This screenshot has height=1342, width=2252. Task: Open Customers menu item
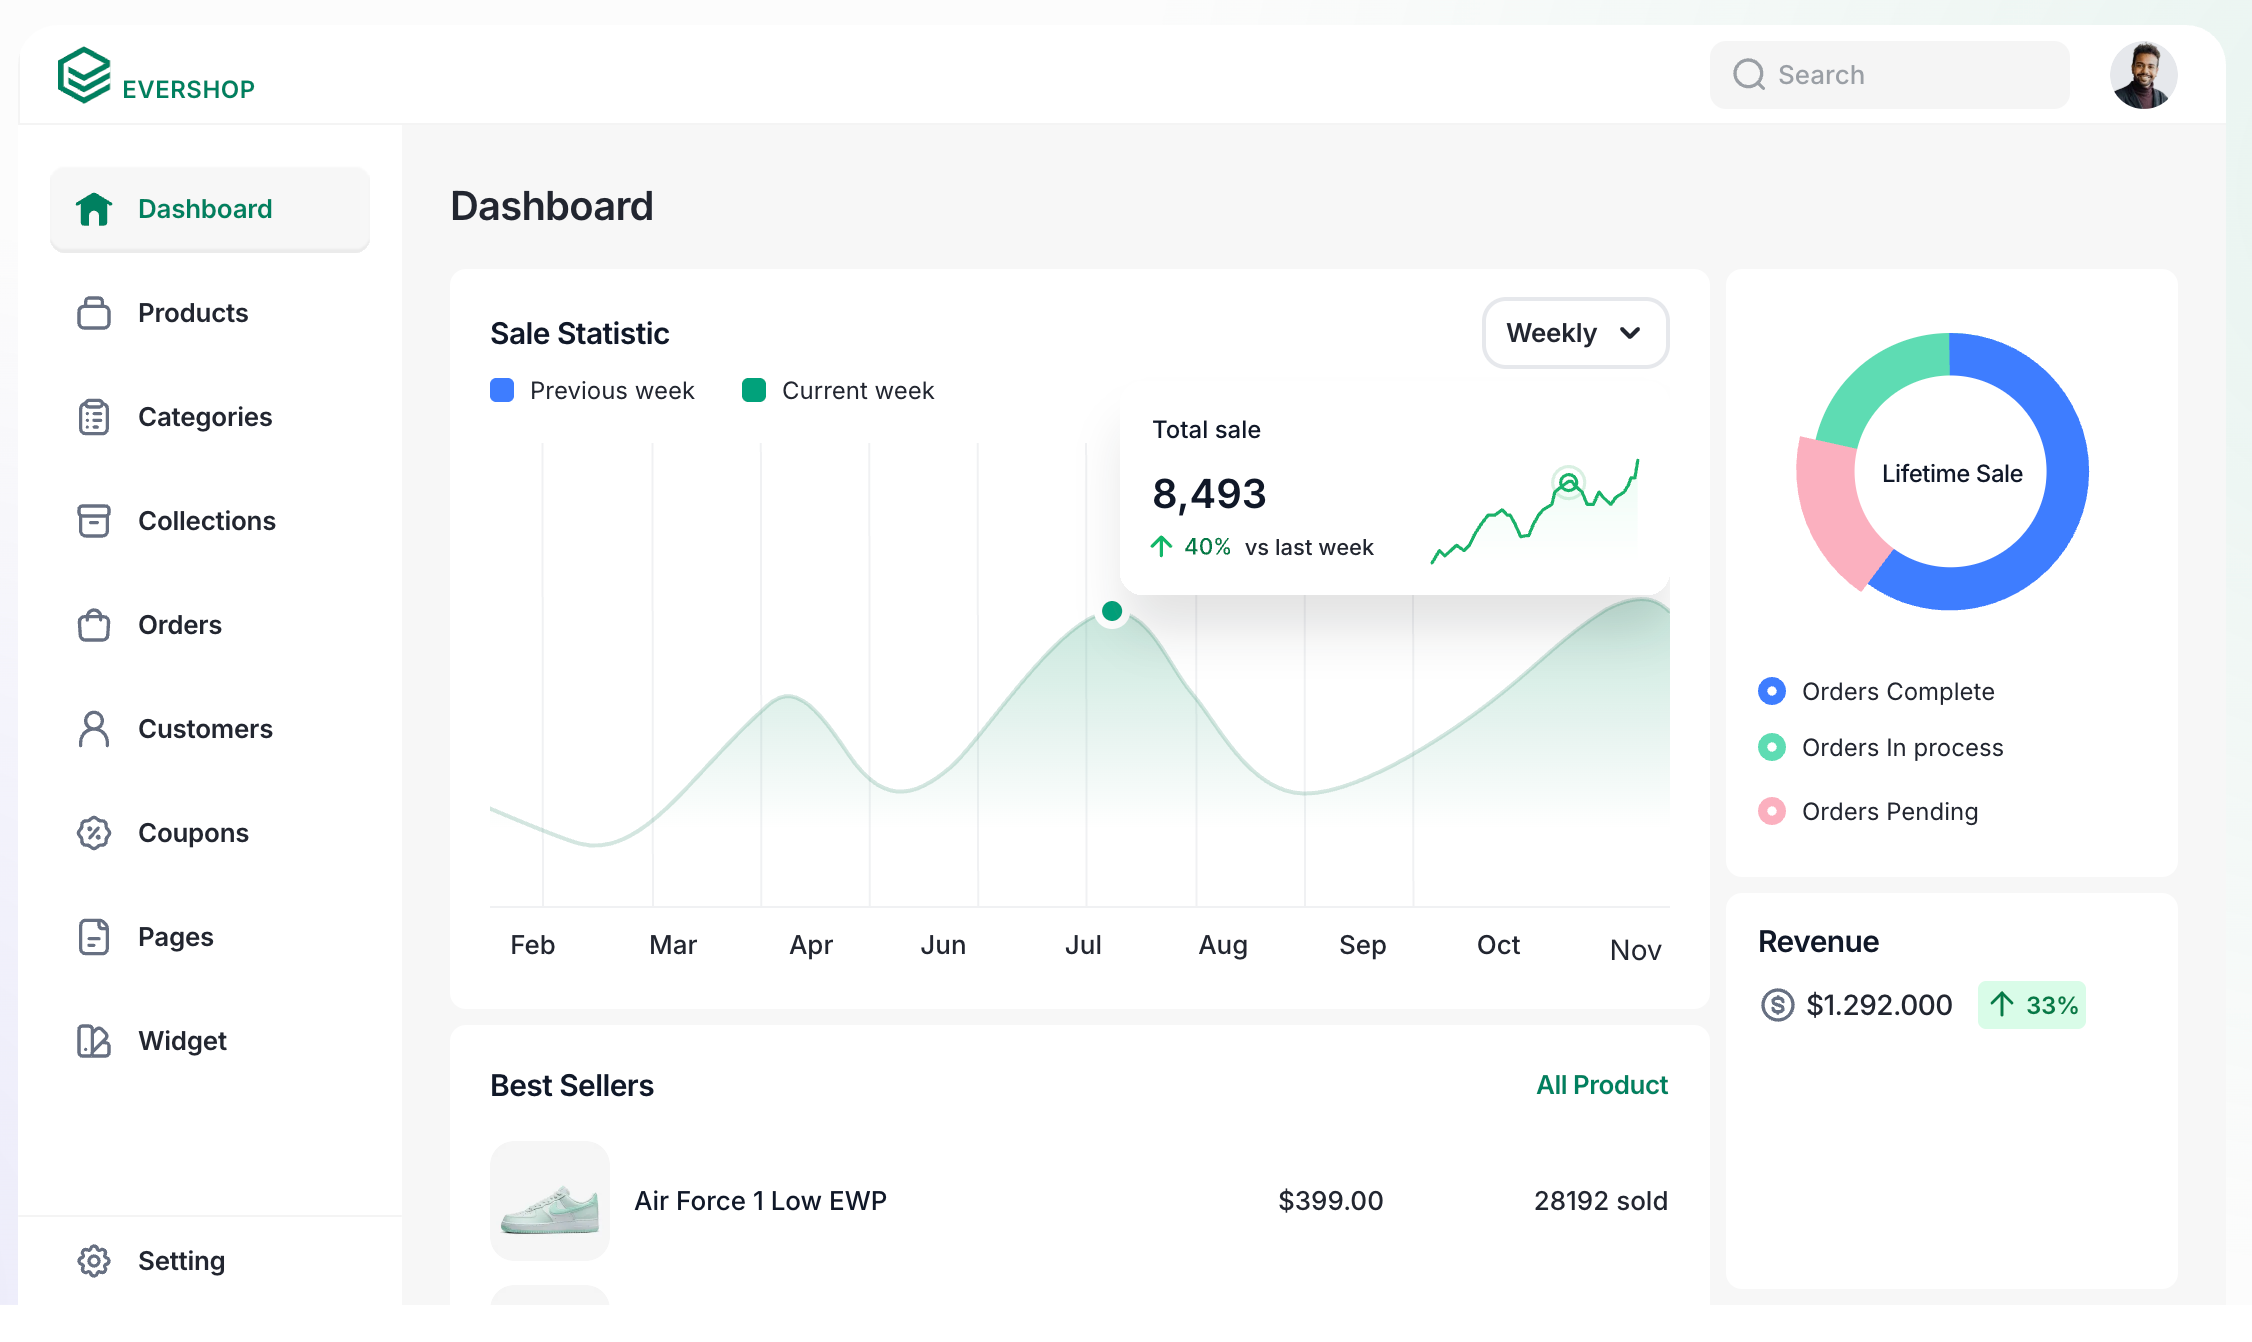coord(205,729)
